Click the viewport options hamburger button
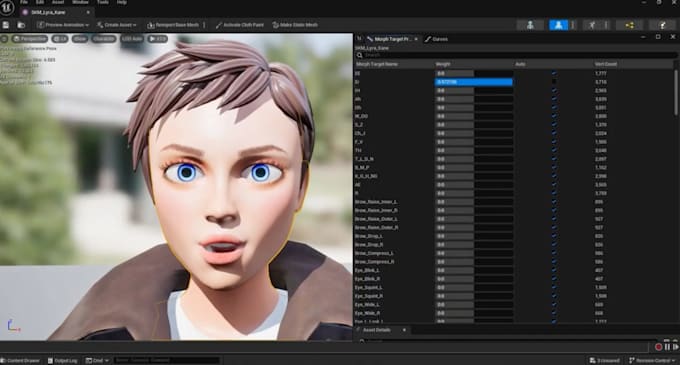The image size is (680, 365). [4, 39]
